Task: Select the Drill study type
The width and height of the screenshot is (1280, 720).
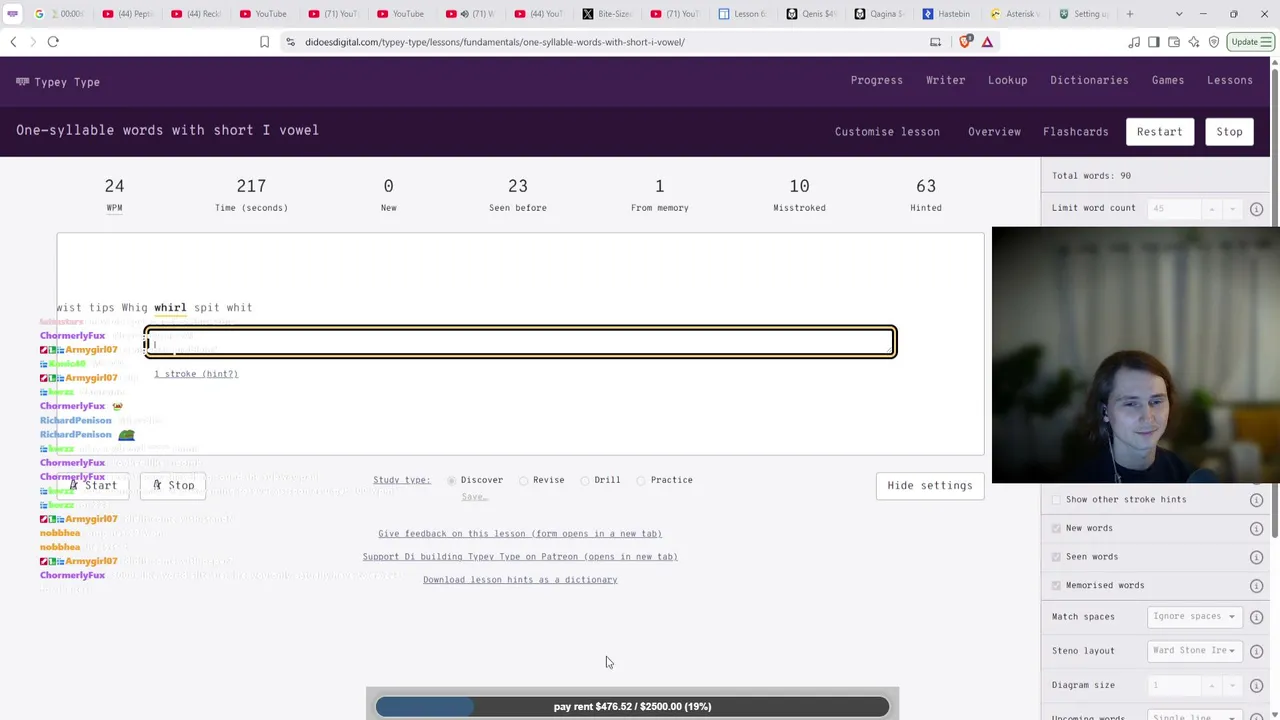Action: pos(585,480)
